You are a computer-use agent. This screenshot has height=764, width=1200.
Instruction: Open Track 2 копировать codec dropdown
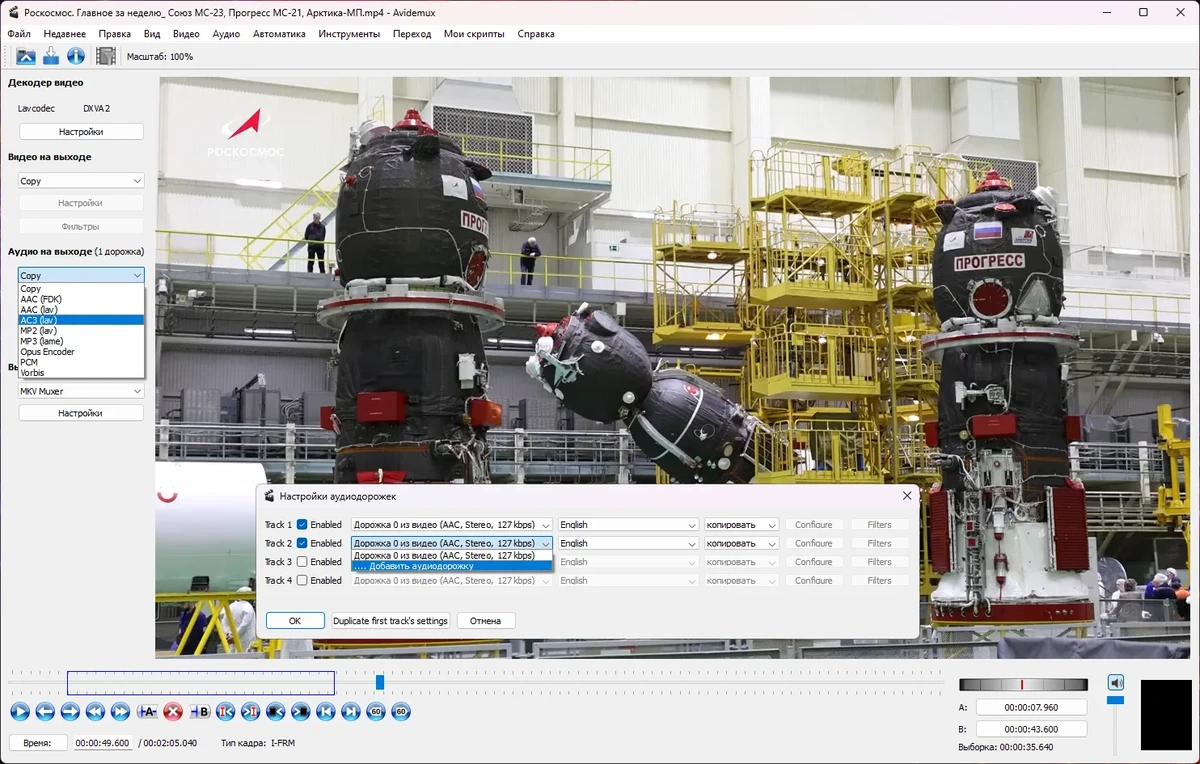pyautogui.click(x=741, y=543)
